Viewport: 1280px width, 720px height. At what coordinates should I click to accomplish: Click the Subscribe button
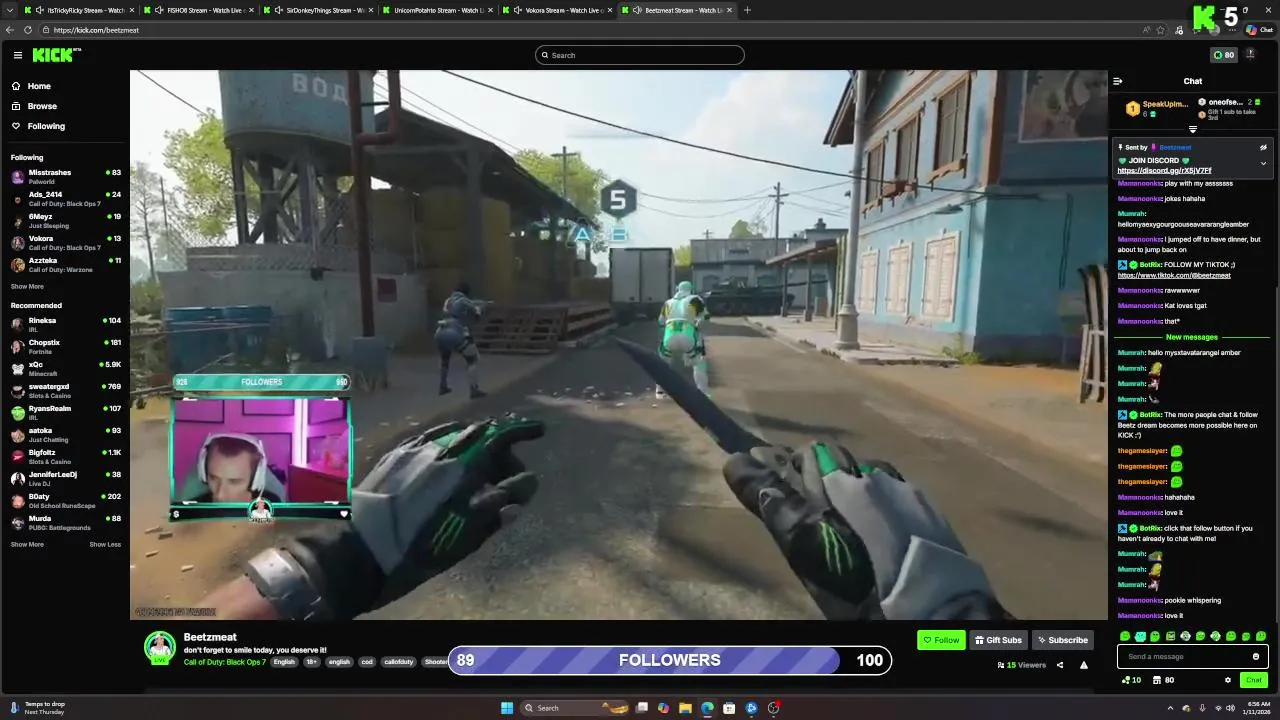tap(1062, 640)
